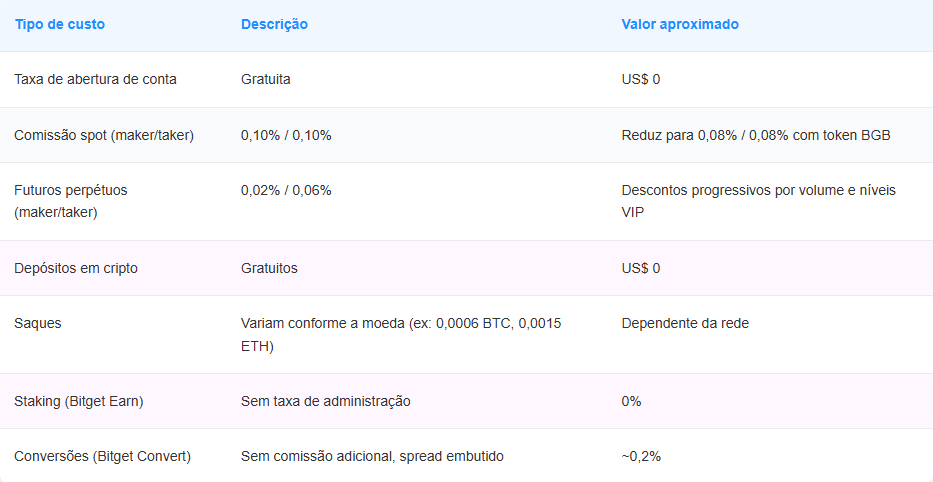Select the 'Futuros perpétuos (maker/taker)' cell
This screenshot has height=482, width=933.
[x=71, y=201]
